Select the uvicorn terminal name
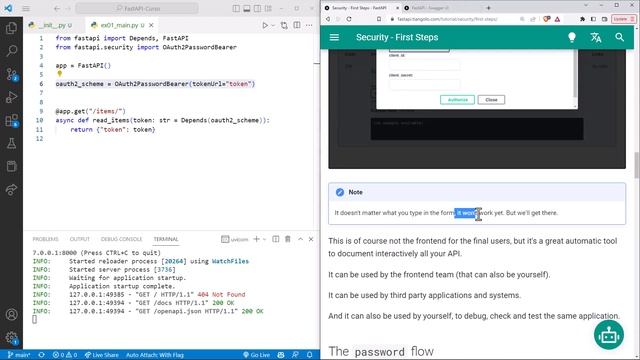Image resolution: width=640 pixels, height=360 pixels. (x=235, y=239)
